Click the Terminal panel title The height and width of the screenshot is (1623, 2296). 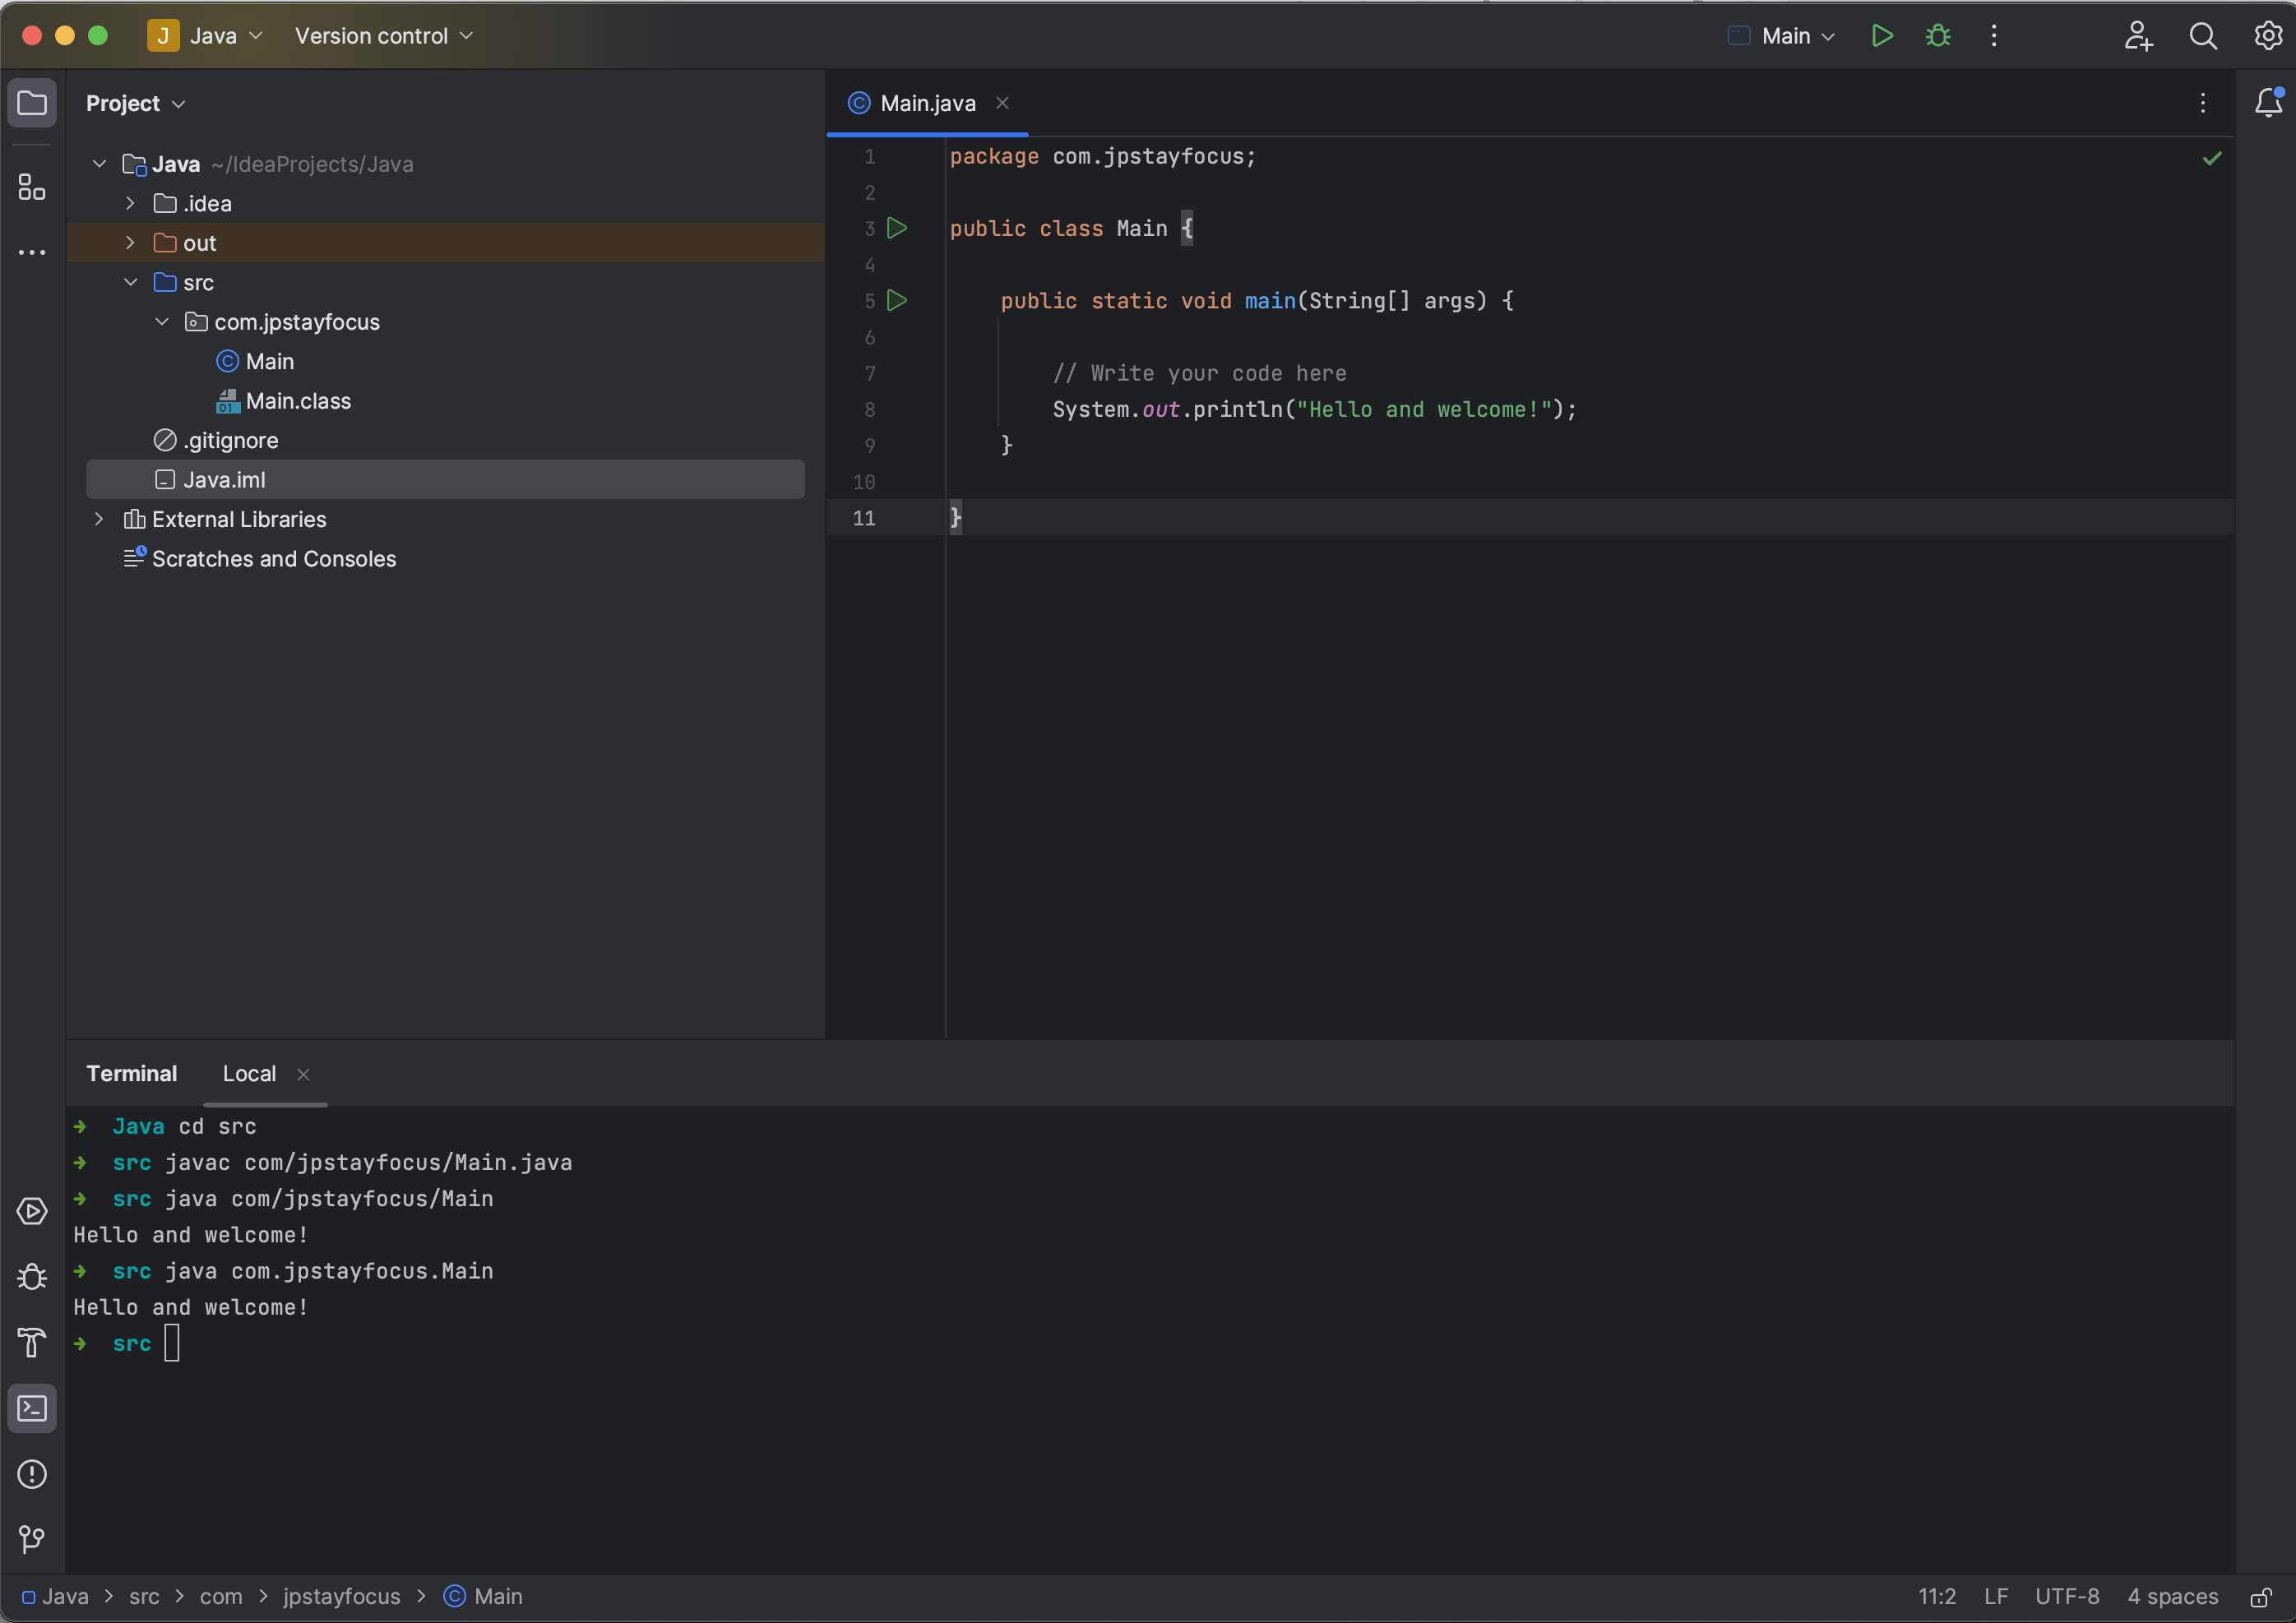(132, 1074)
